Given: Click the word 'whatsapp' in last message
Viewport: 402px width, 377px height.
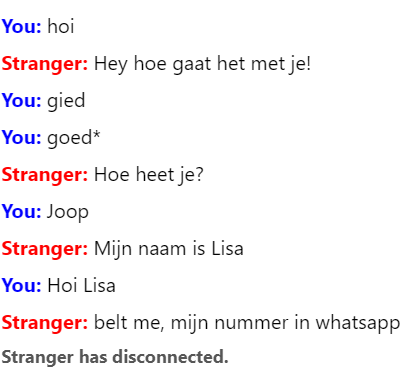Looking at the screenshot, I should (x=358, y=323).
